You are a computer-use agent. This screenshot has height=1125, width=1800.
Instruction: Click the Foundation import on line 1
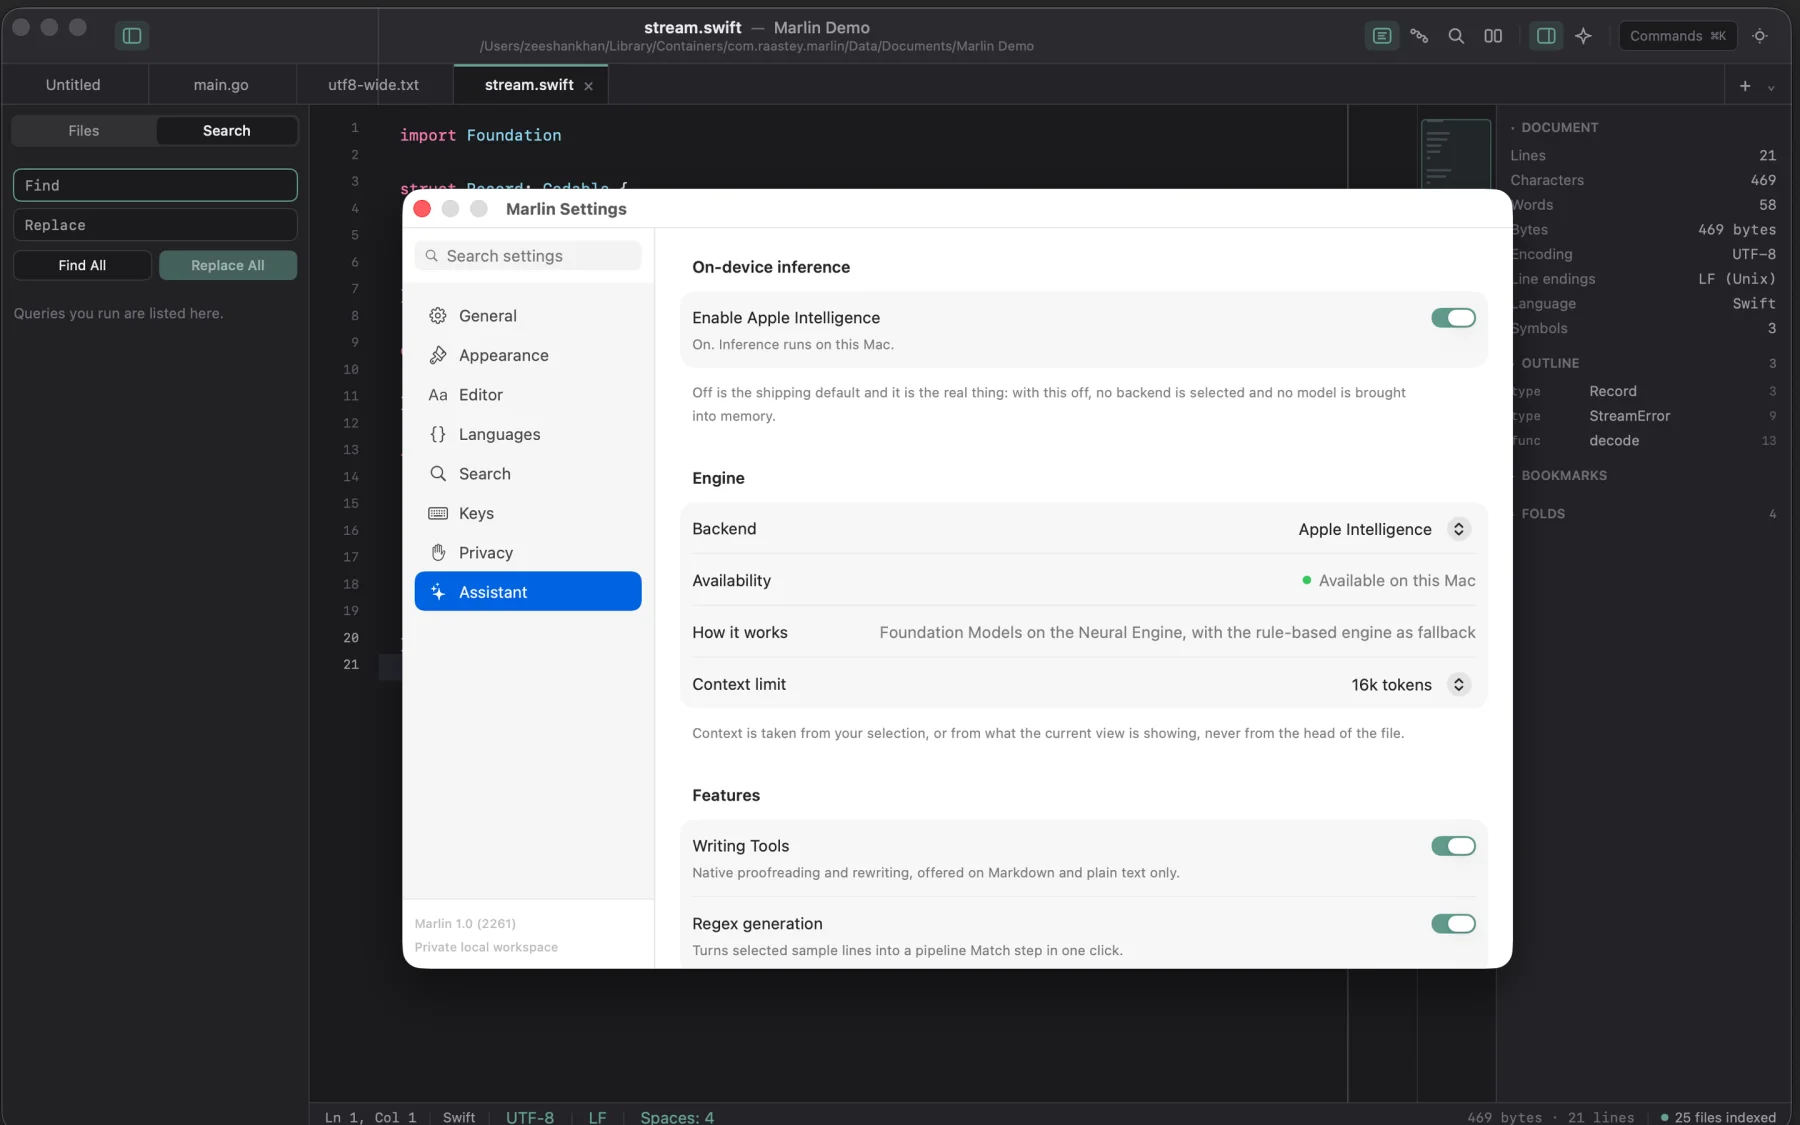(x=514, y=135)
